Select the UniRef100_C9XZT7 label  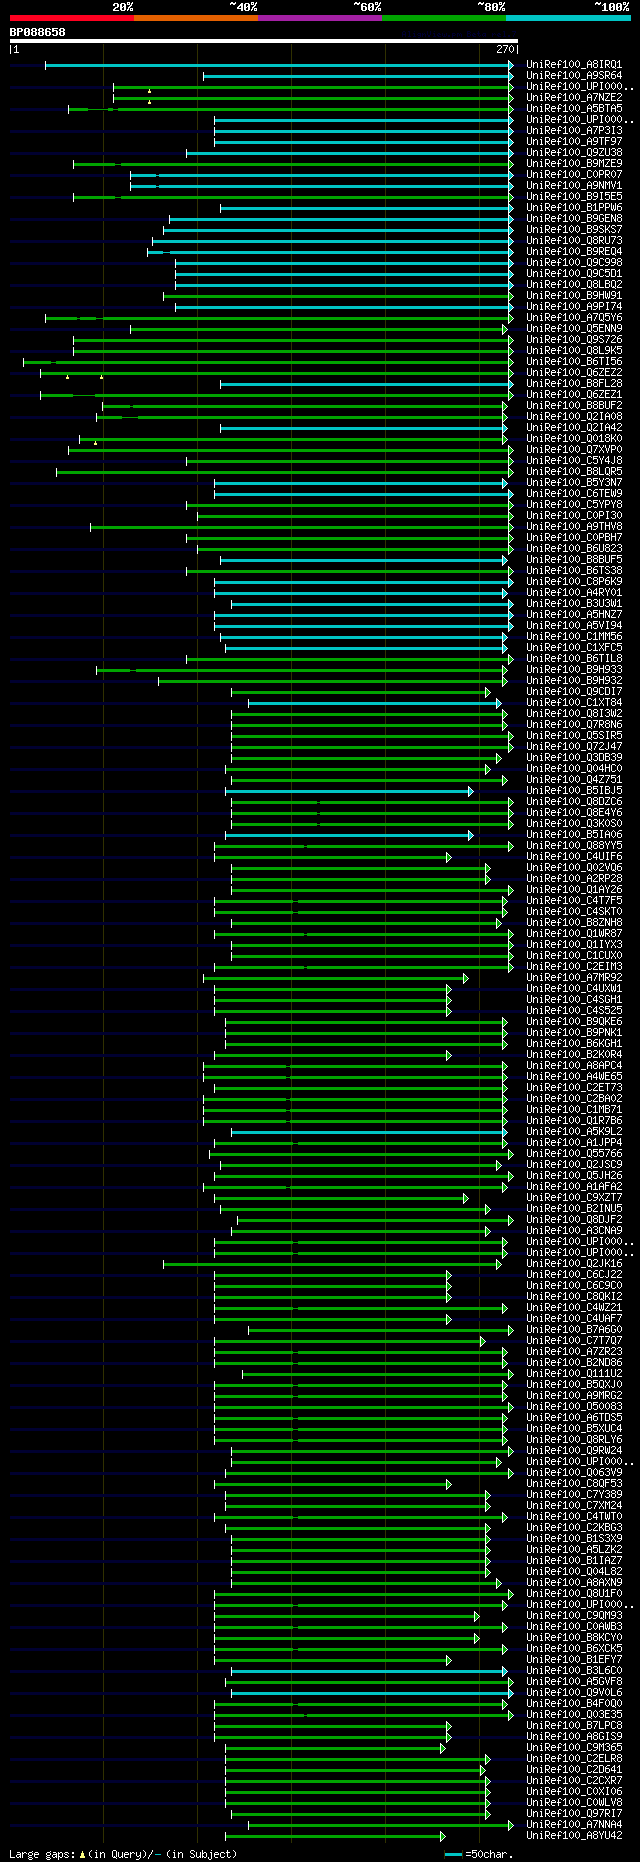coord(574,1198)
